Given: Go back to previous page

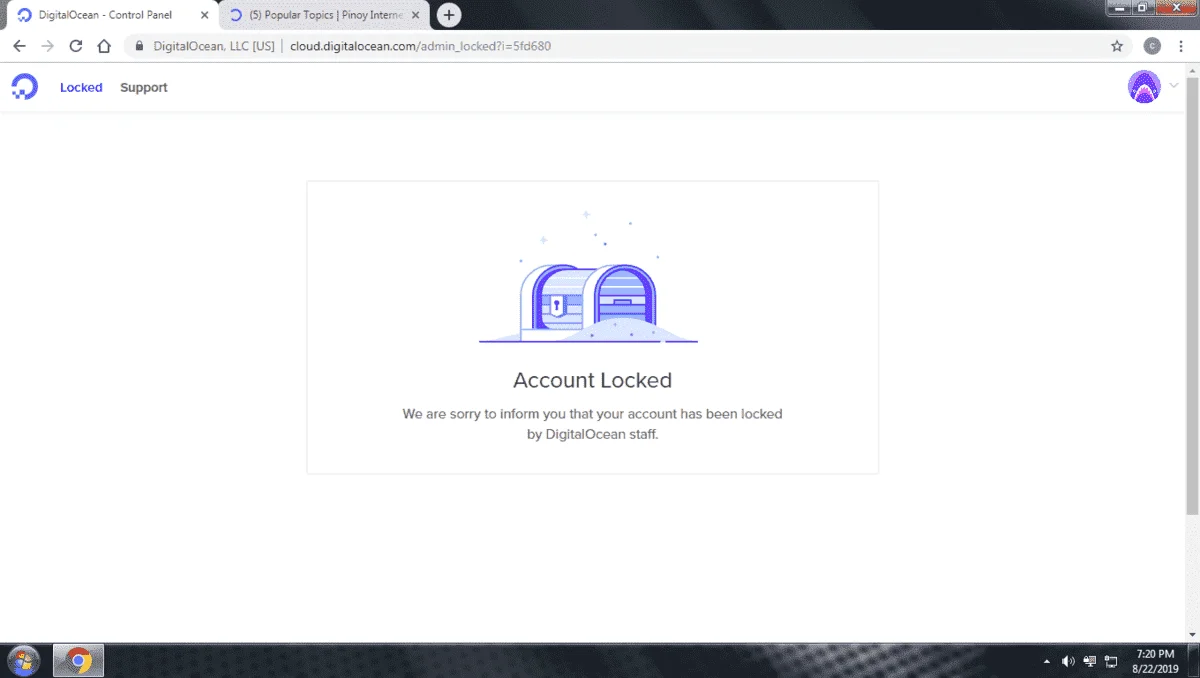Looking at the screenshot, I should (19, 46).
